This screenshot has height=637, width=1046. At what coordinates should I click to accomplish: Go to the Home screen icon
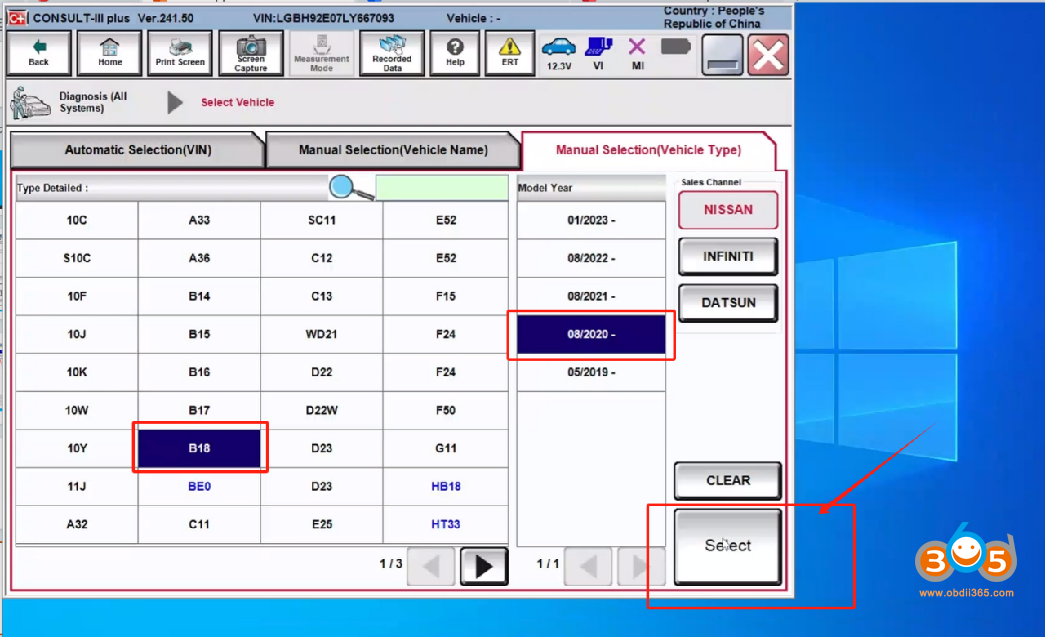click(x=110, y=53)
